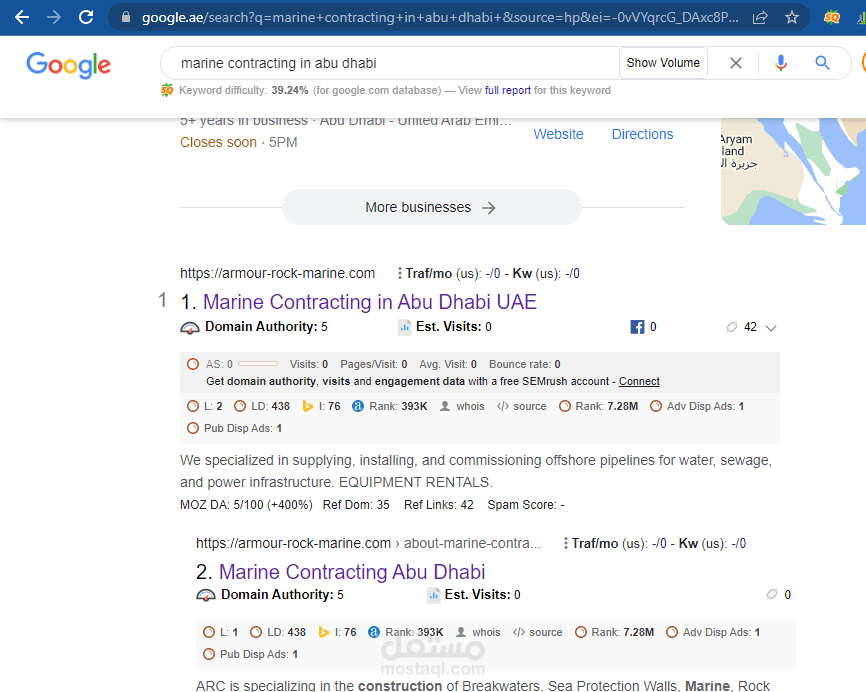Click the link count 0 icon of result 2
This screenshot has width=866, height=692.
772,594
